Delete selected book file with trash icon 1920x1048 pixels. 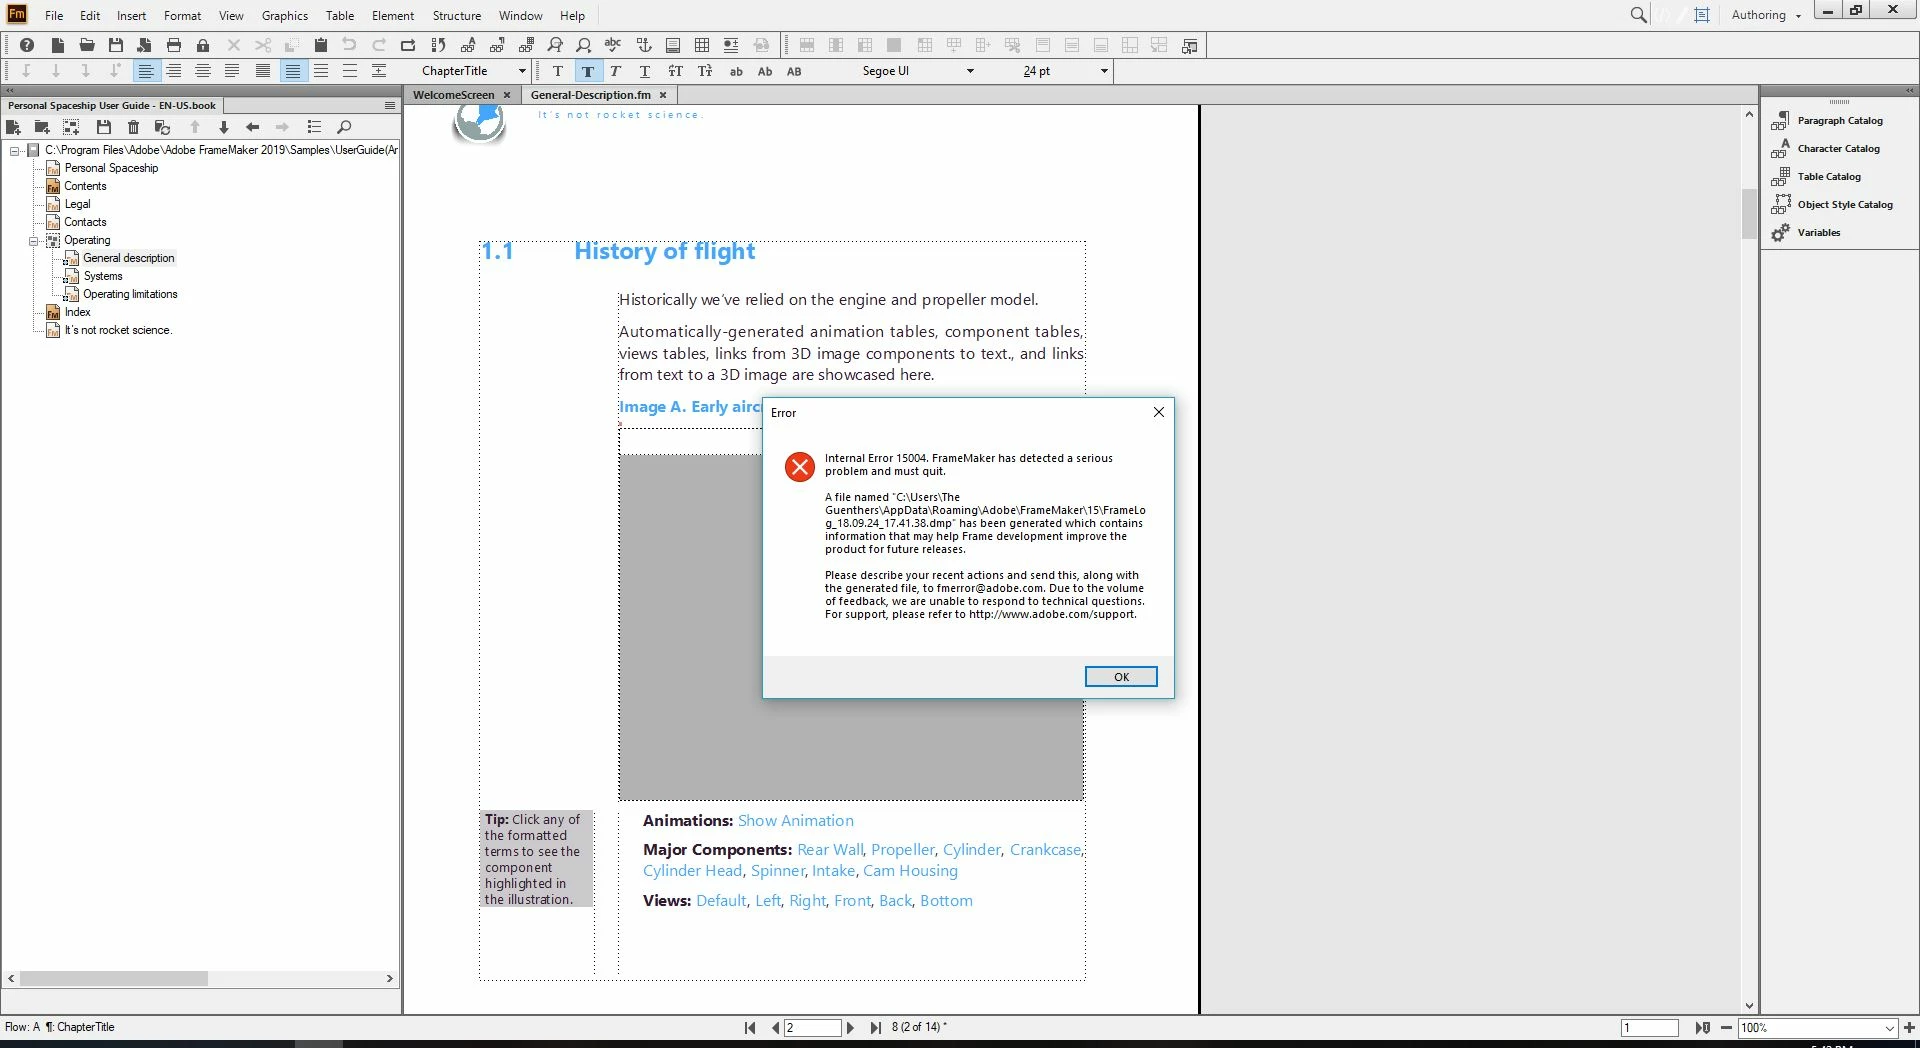[133, 127]
